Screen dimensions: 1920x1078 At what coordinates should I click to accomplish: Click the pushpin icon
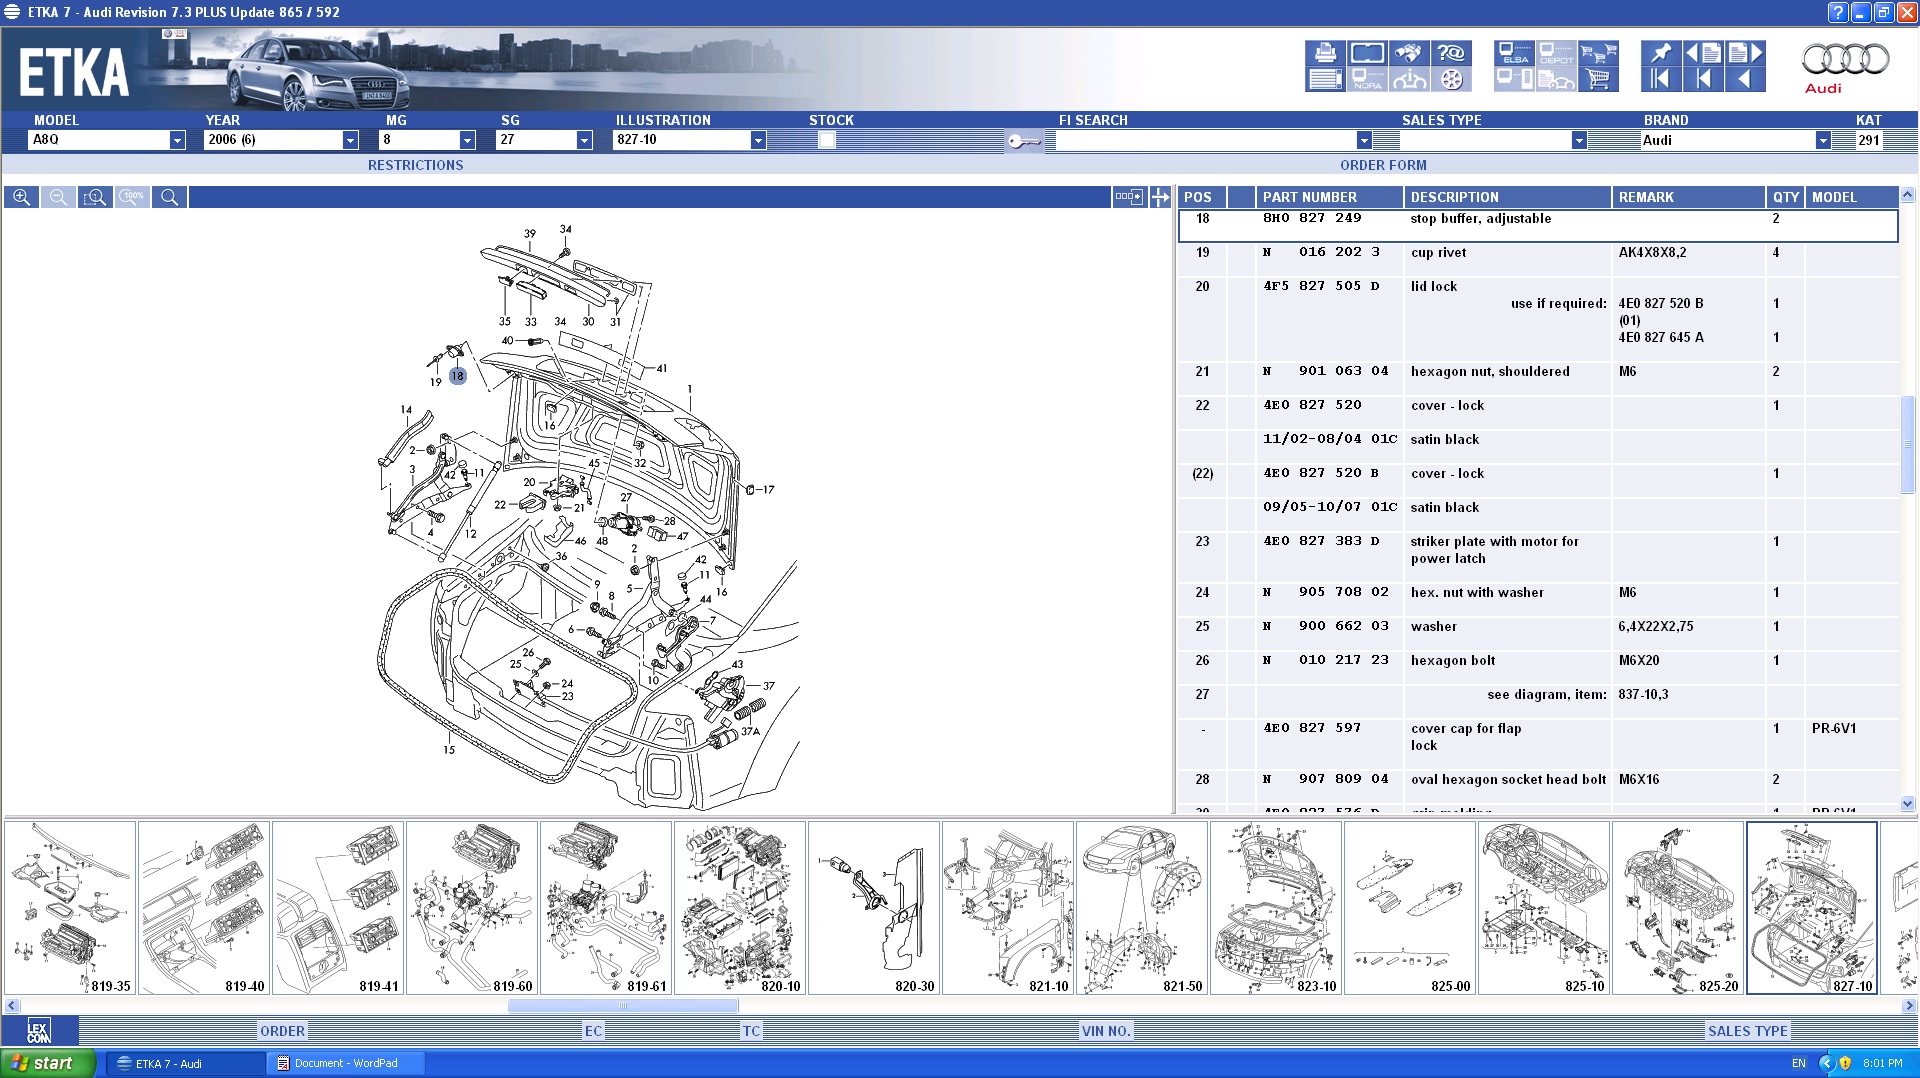pos(1660,53)
